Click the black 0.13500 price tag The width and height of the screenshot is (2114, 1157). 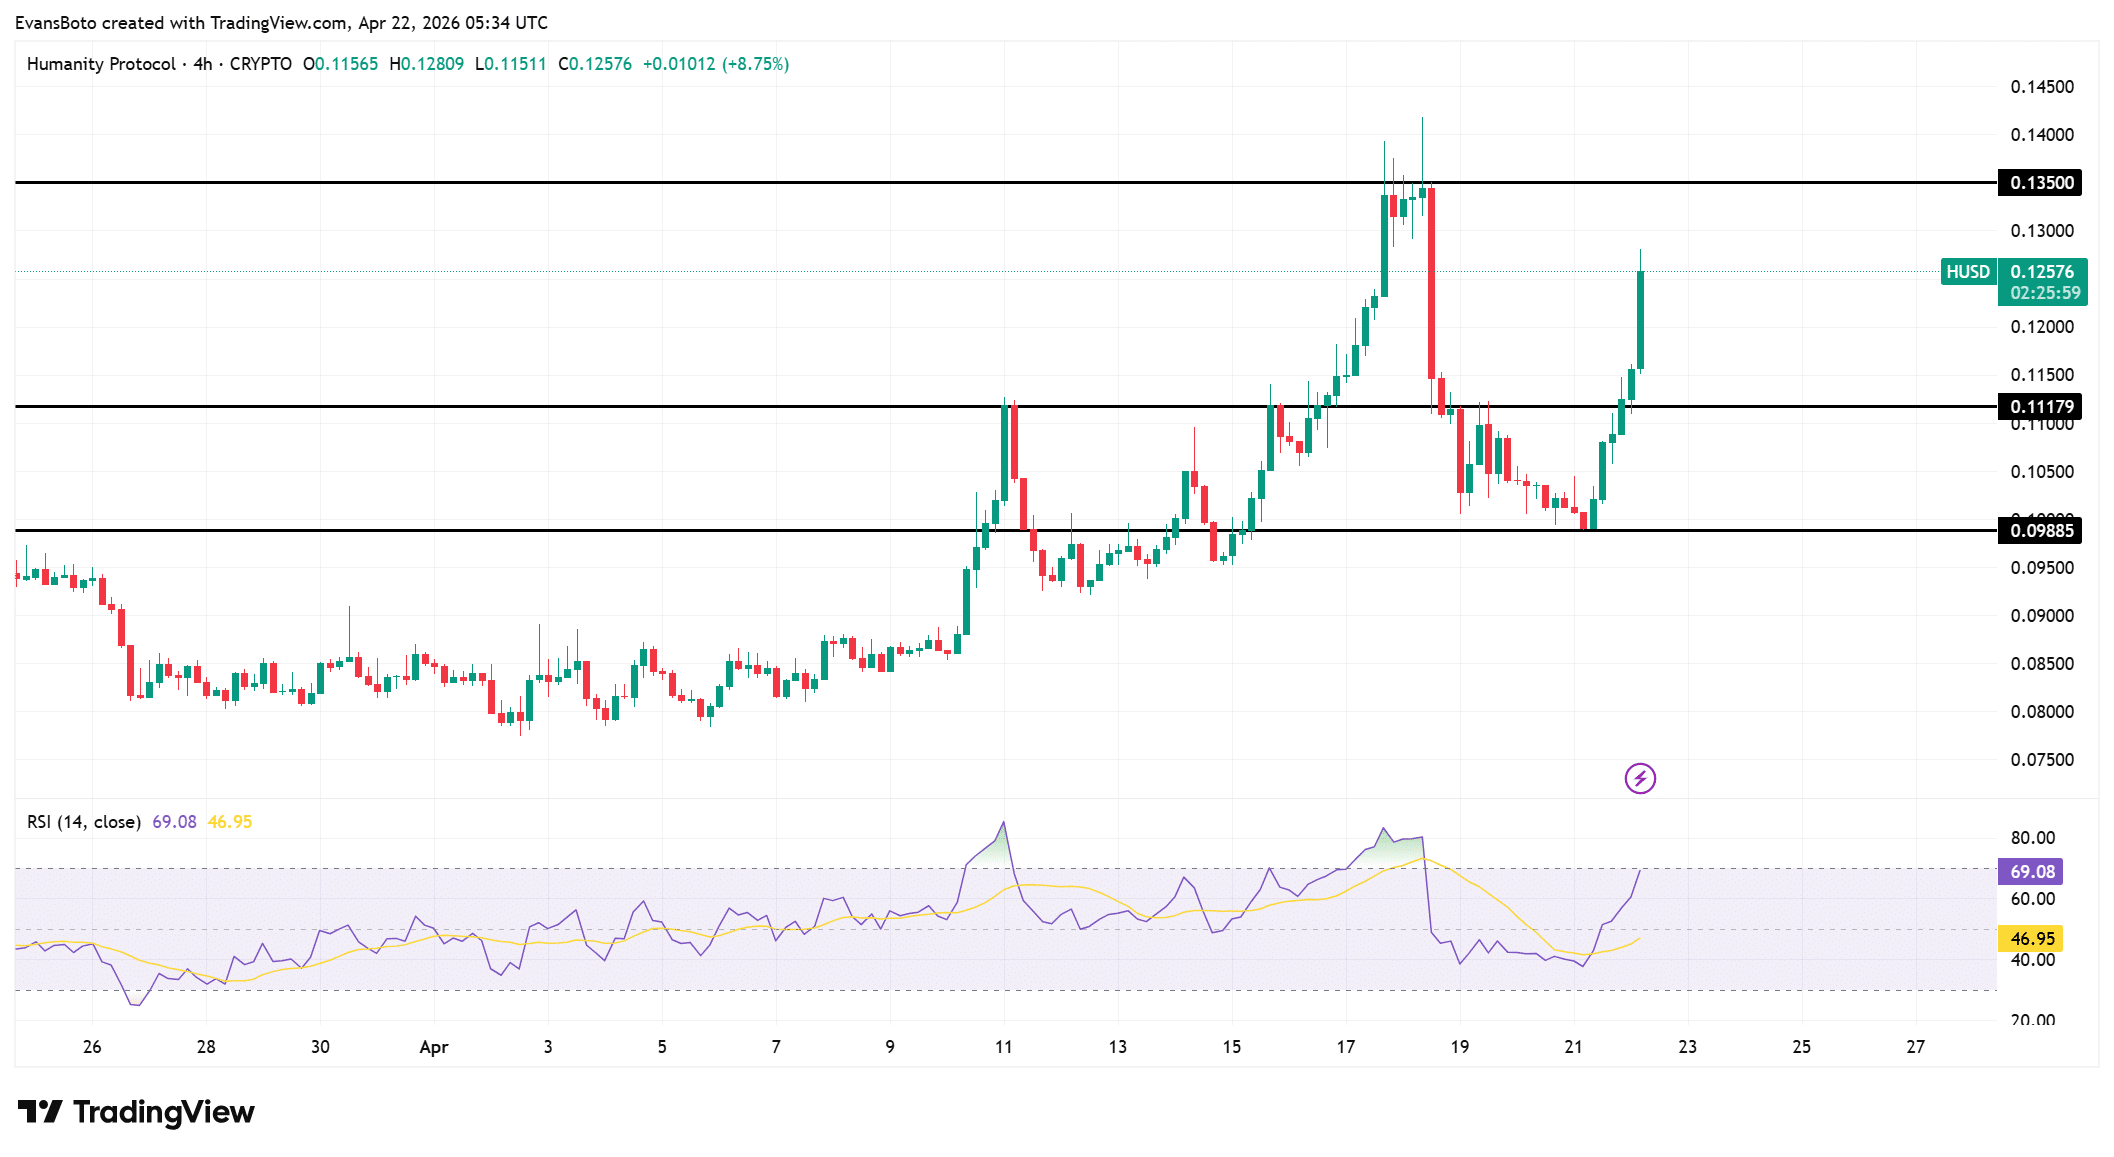(2041, 183)
